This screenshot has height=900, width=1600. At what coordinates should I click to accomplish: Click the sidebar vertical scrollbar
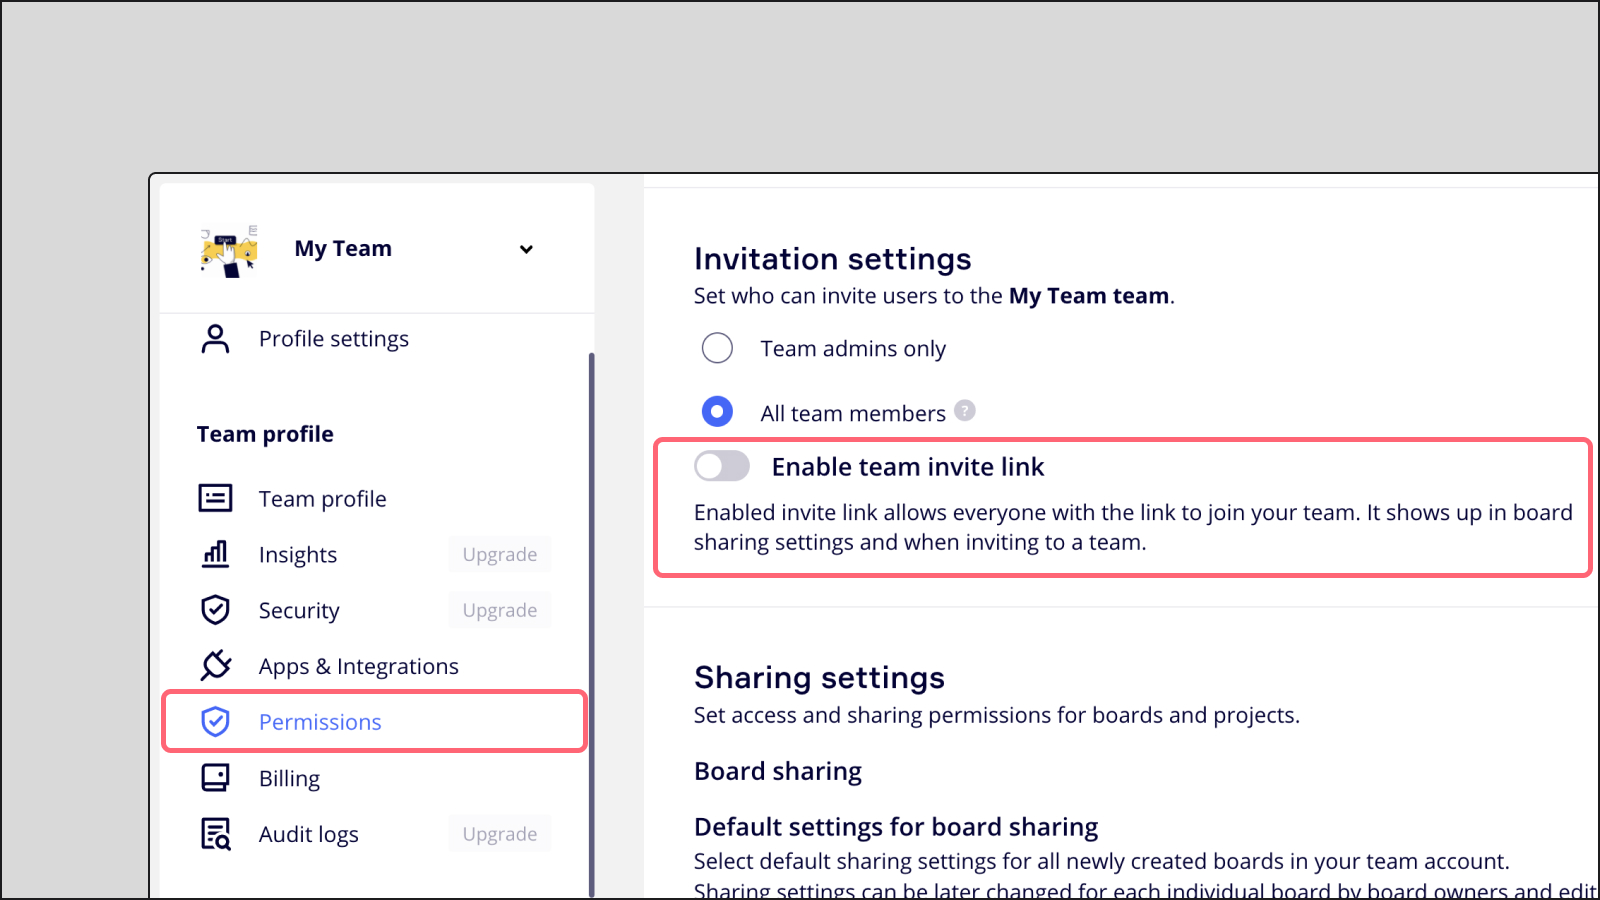click(591, 620)
